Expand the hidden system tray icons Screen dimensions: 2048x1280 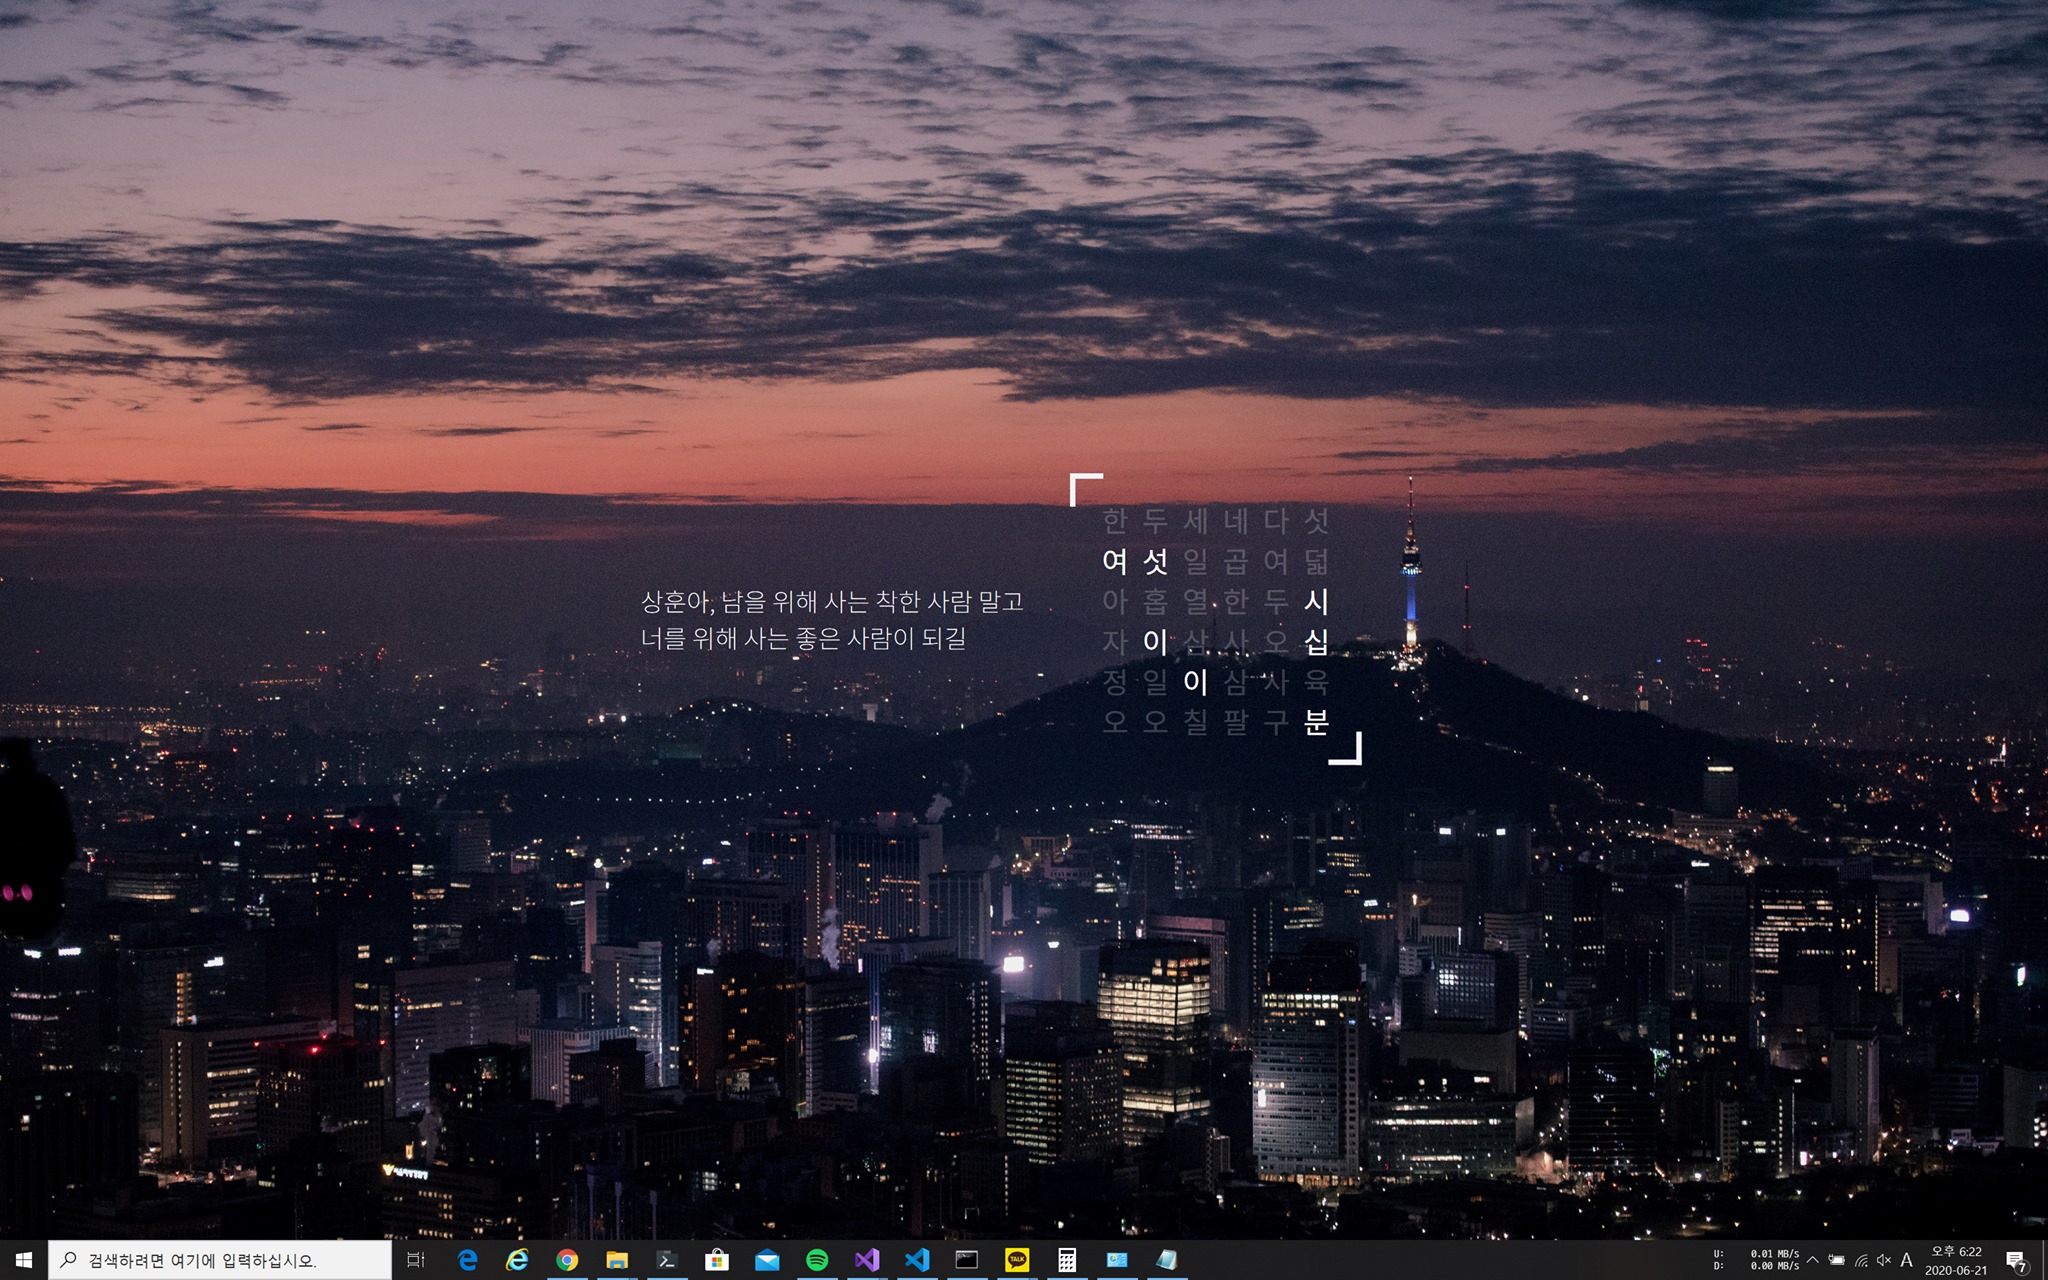[x=1812, y=1260]
